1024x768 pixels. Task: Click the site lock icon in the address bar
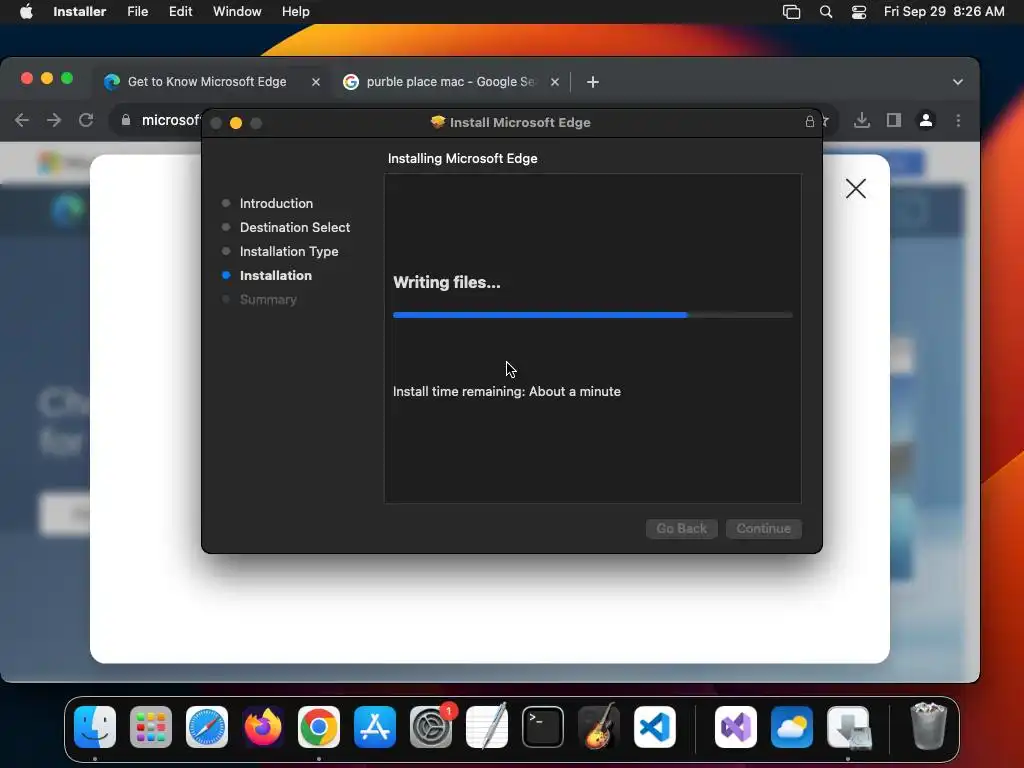point(126,120)
